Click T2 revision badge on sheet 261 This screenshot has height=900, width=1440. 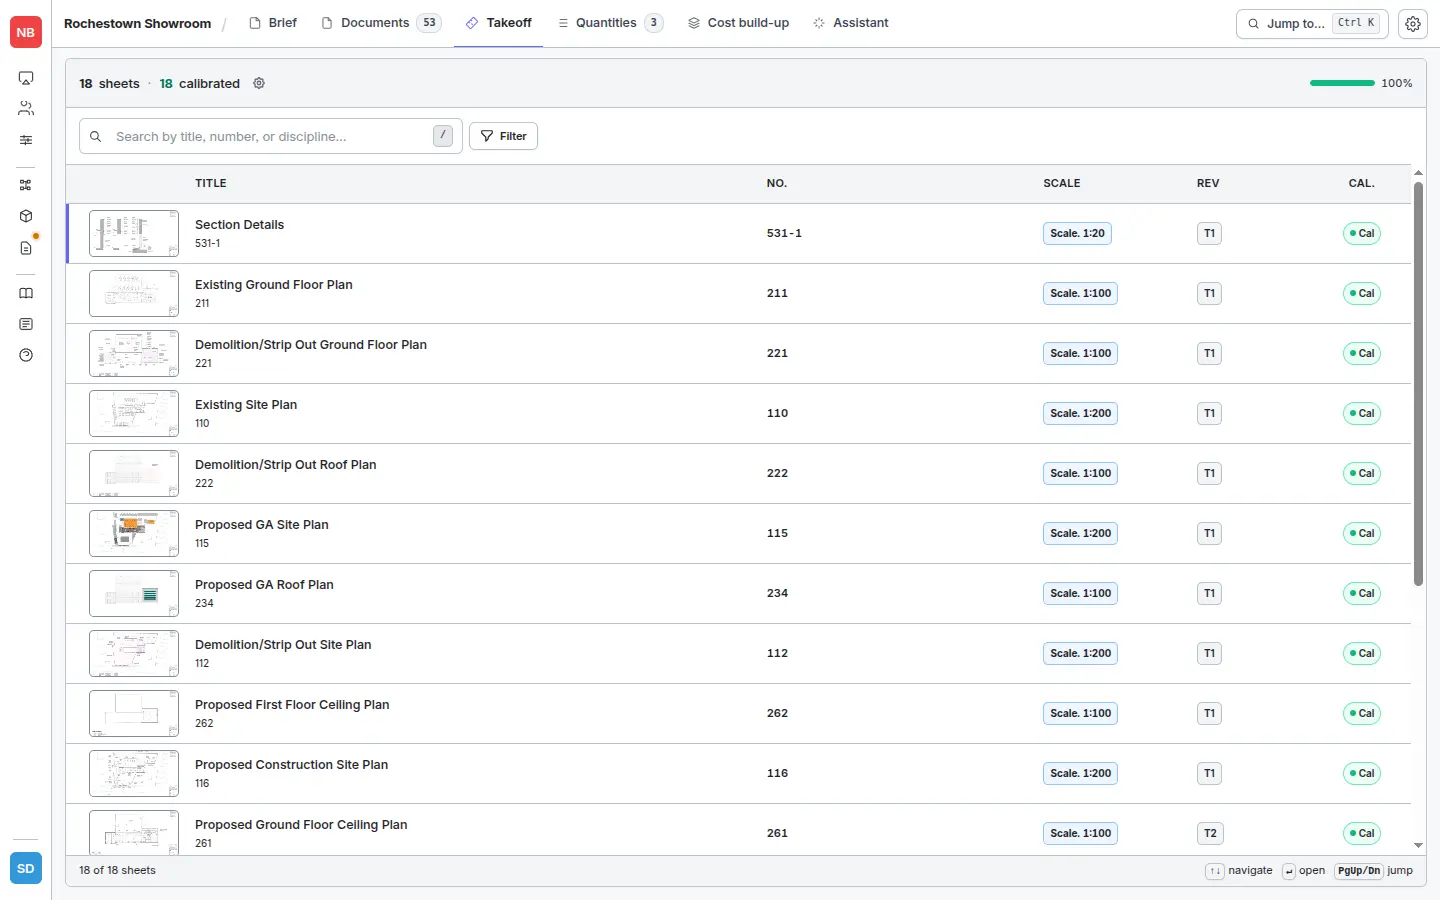[1210, 833]
